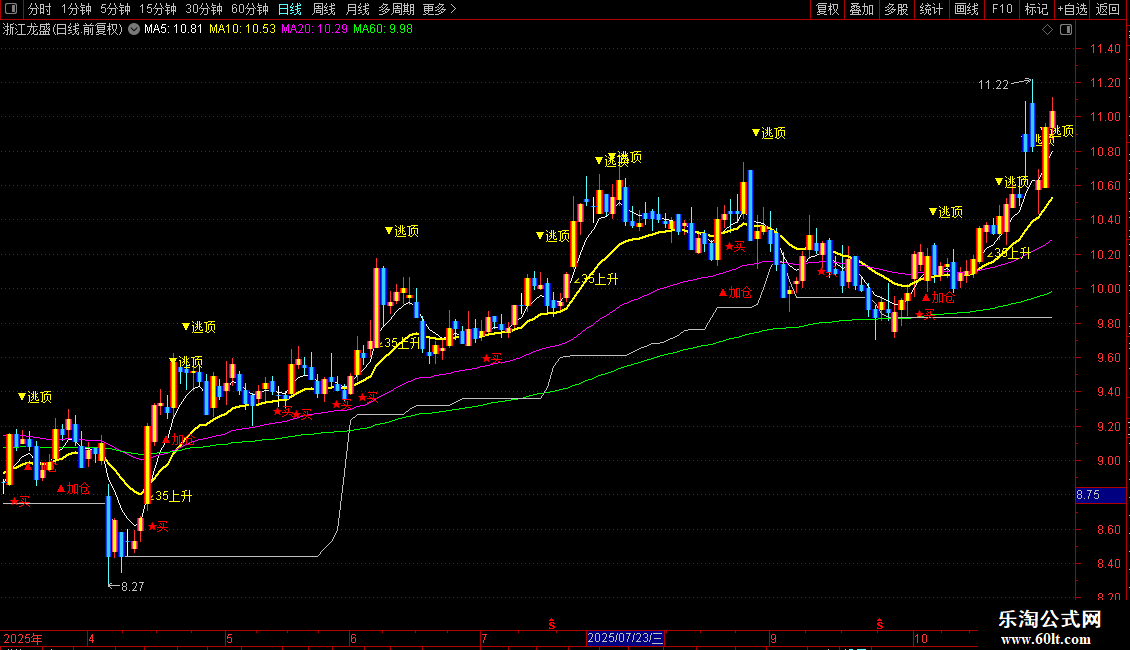Select the 60分钟 period

[250, 9]
